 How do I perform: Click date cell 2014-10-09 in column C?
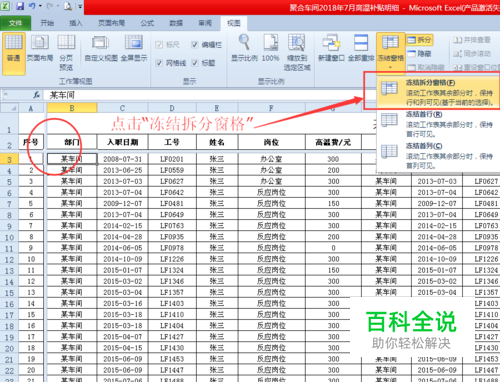[123, 259]
